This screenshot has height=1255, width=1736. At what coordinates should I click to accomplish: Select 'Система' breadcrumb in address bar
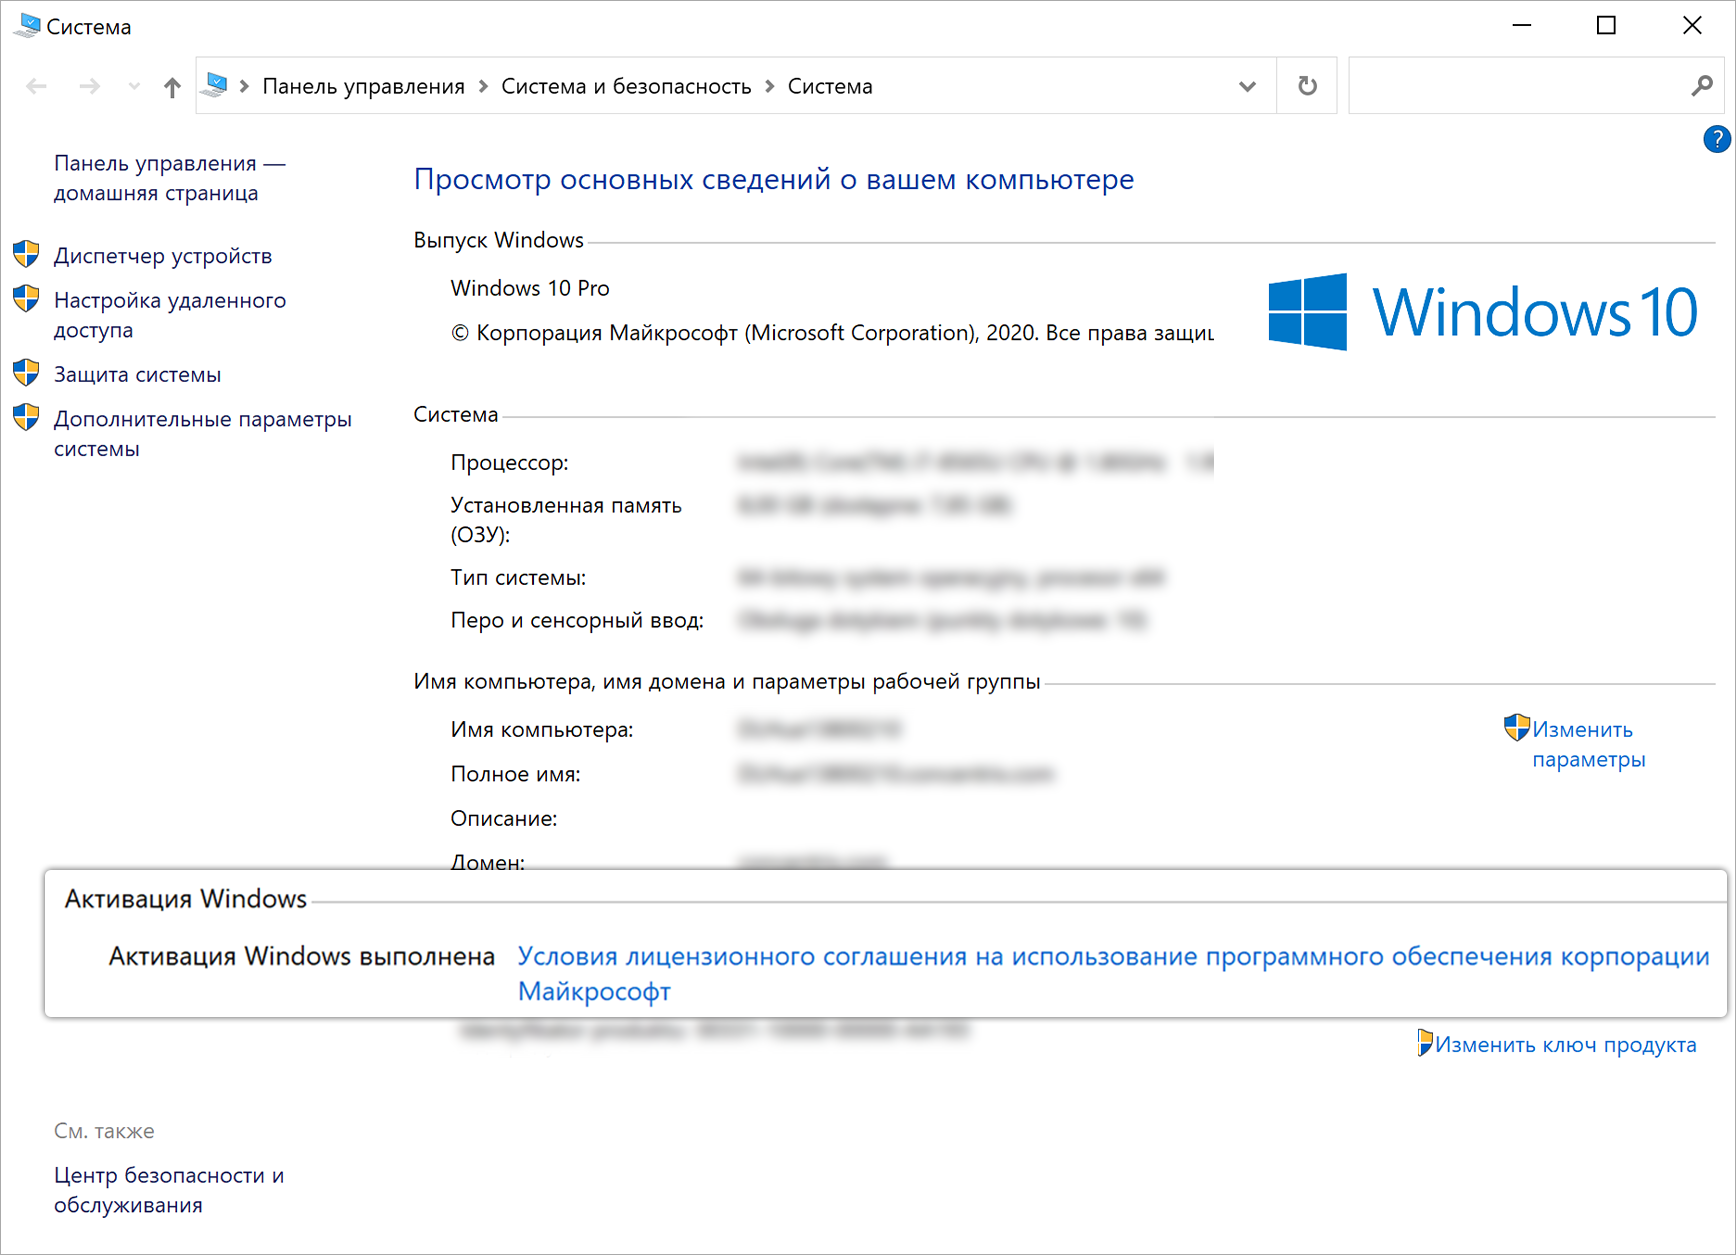[830, 87]
